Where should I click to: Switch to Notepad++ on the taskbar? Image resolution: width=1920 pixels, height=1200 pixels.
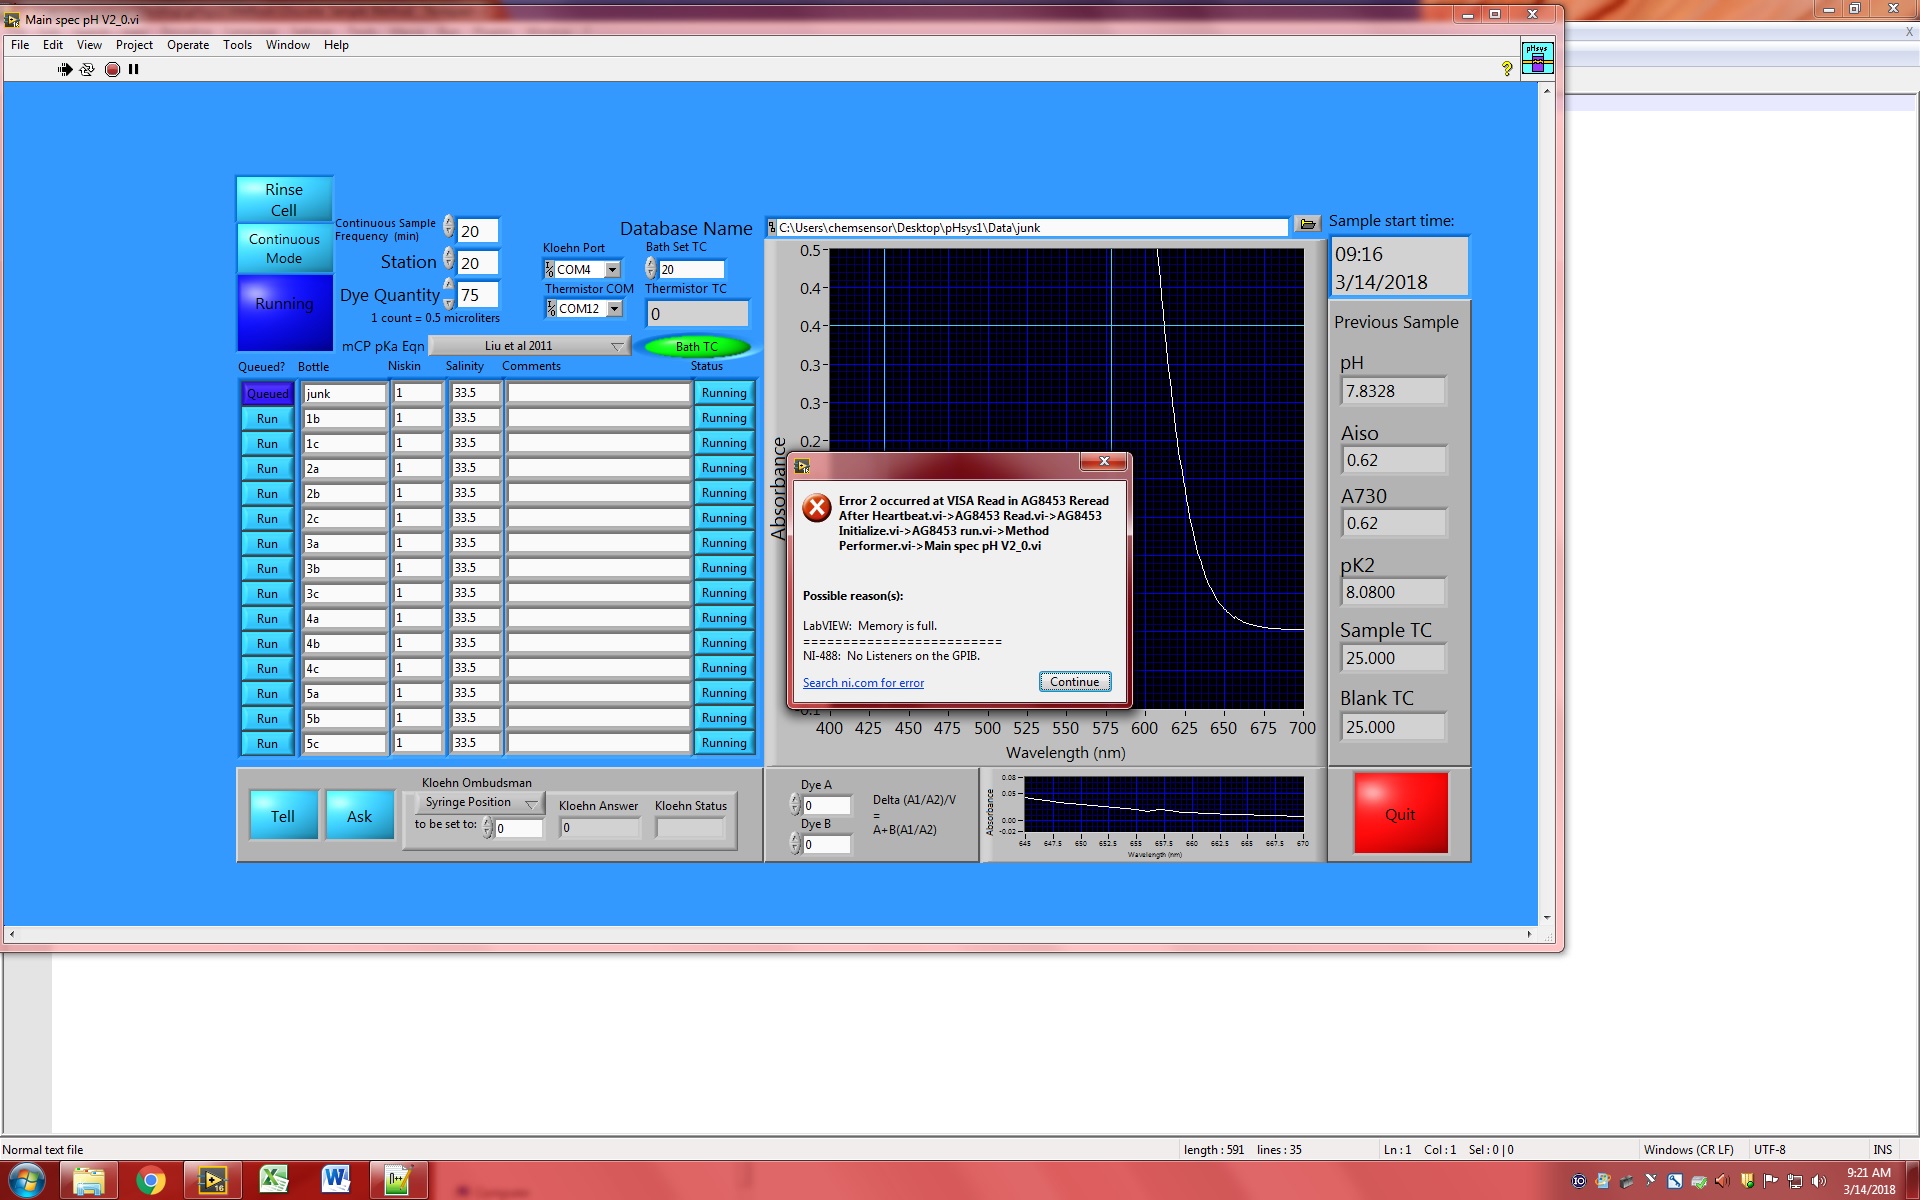coord(399,1180)
